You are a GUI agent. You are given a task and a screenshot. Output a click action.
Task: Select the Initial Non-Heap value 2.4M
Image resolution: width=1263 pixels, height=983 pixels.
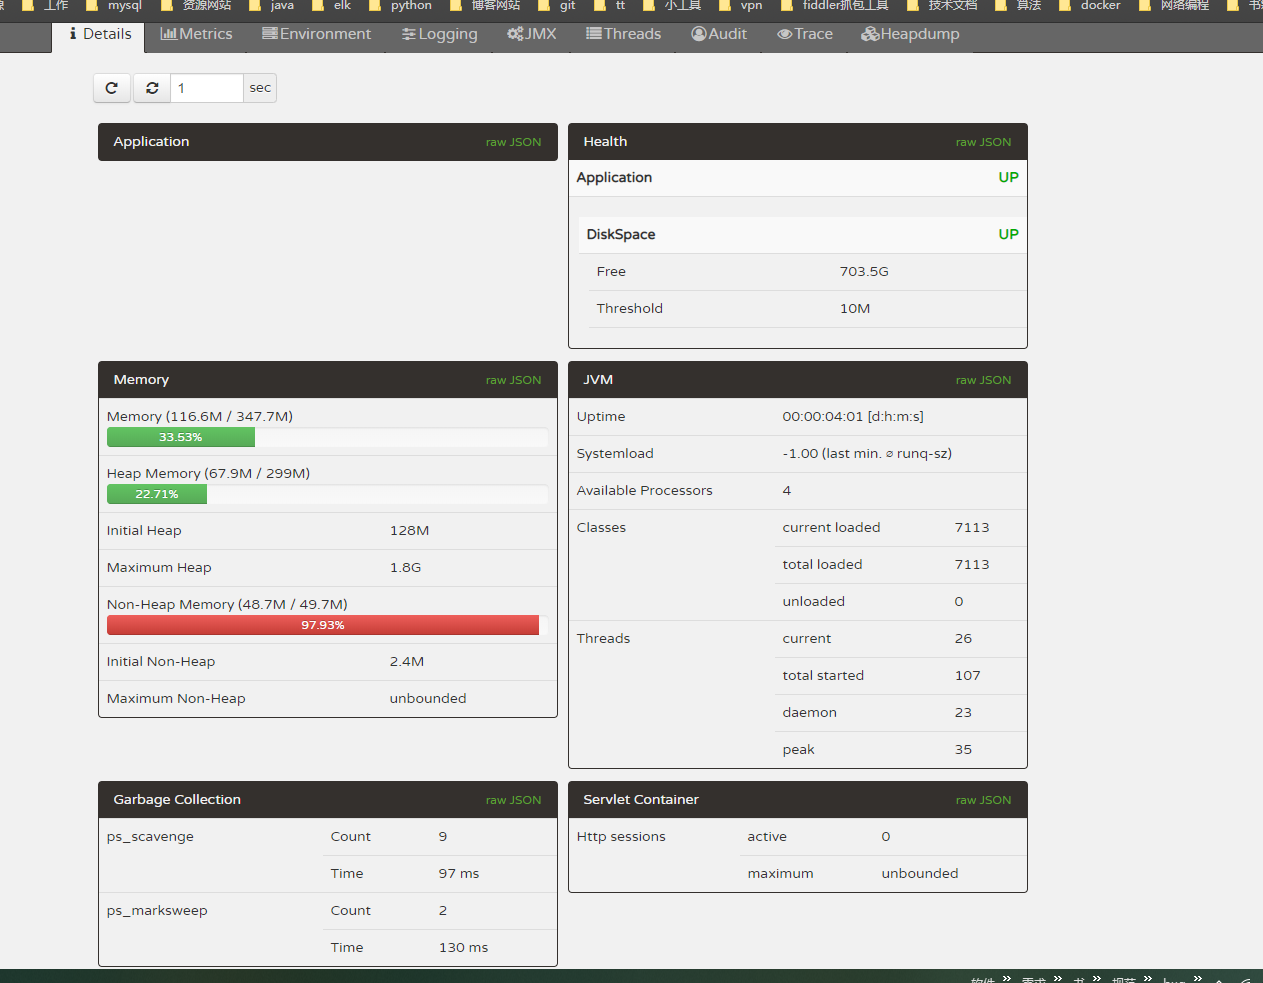[407, 662]
